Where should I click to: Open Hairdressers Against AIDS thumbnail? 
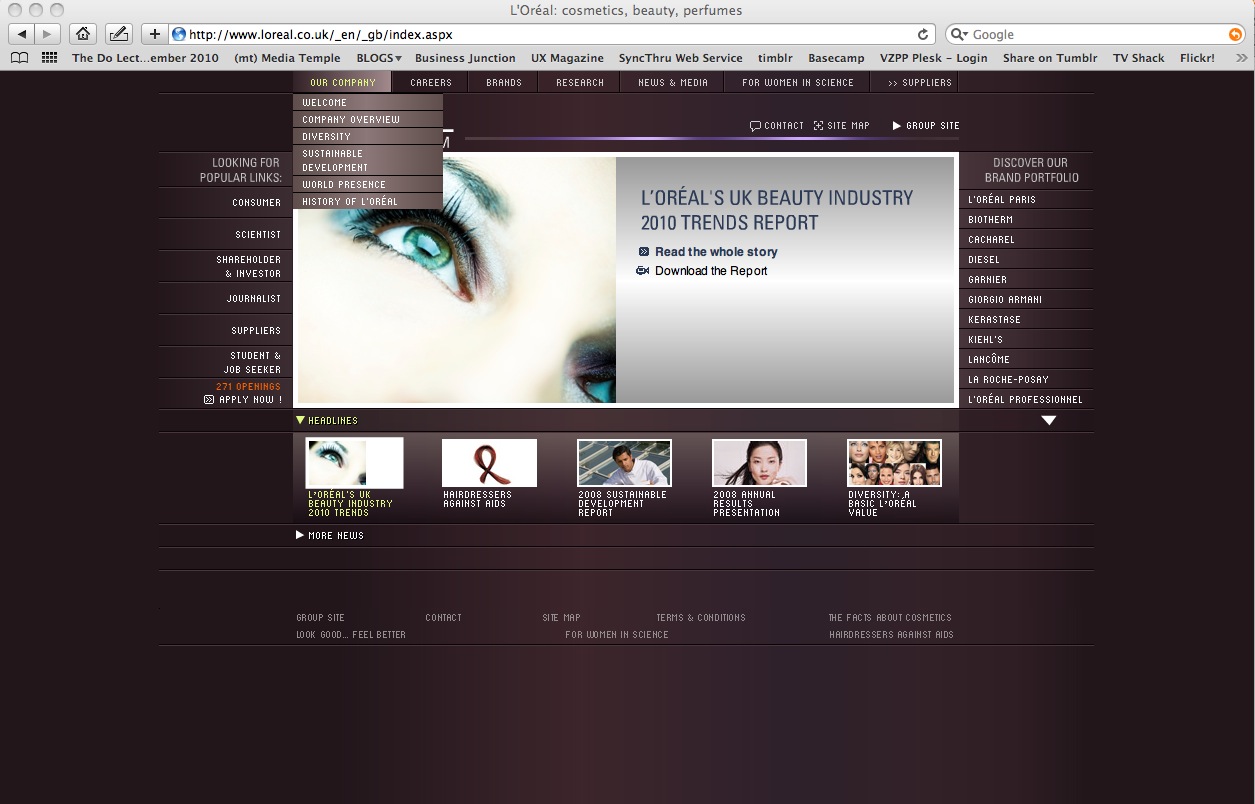(489, 464)
